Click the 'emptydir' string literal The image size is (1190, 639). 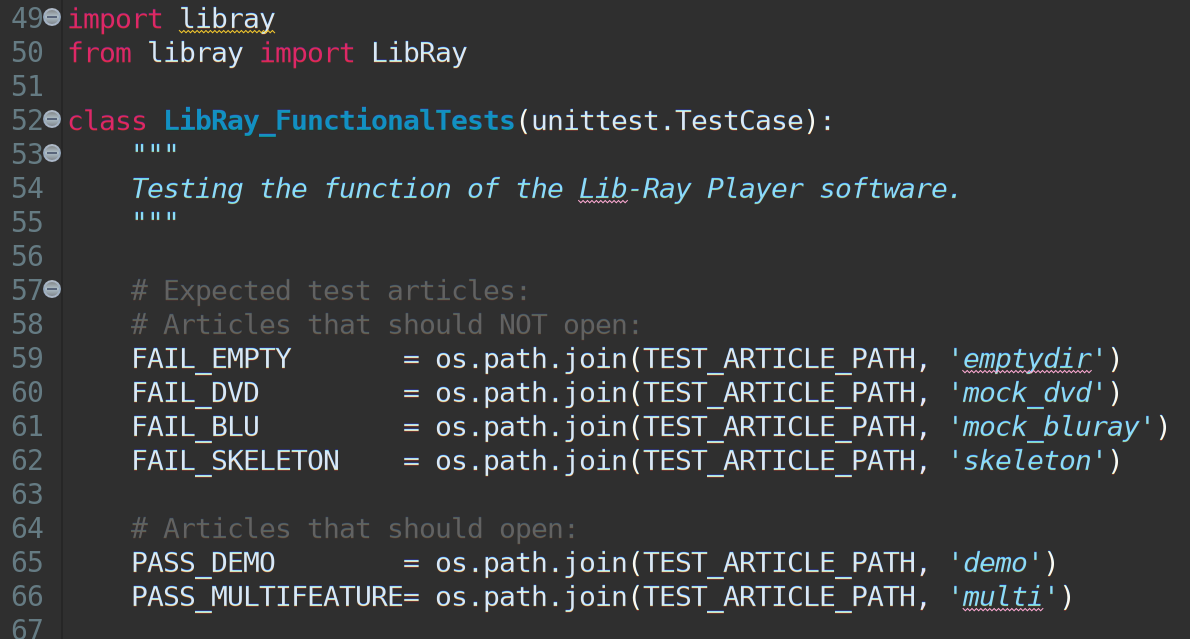(x=1026, y=358)
